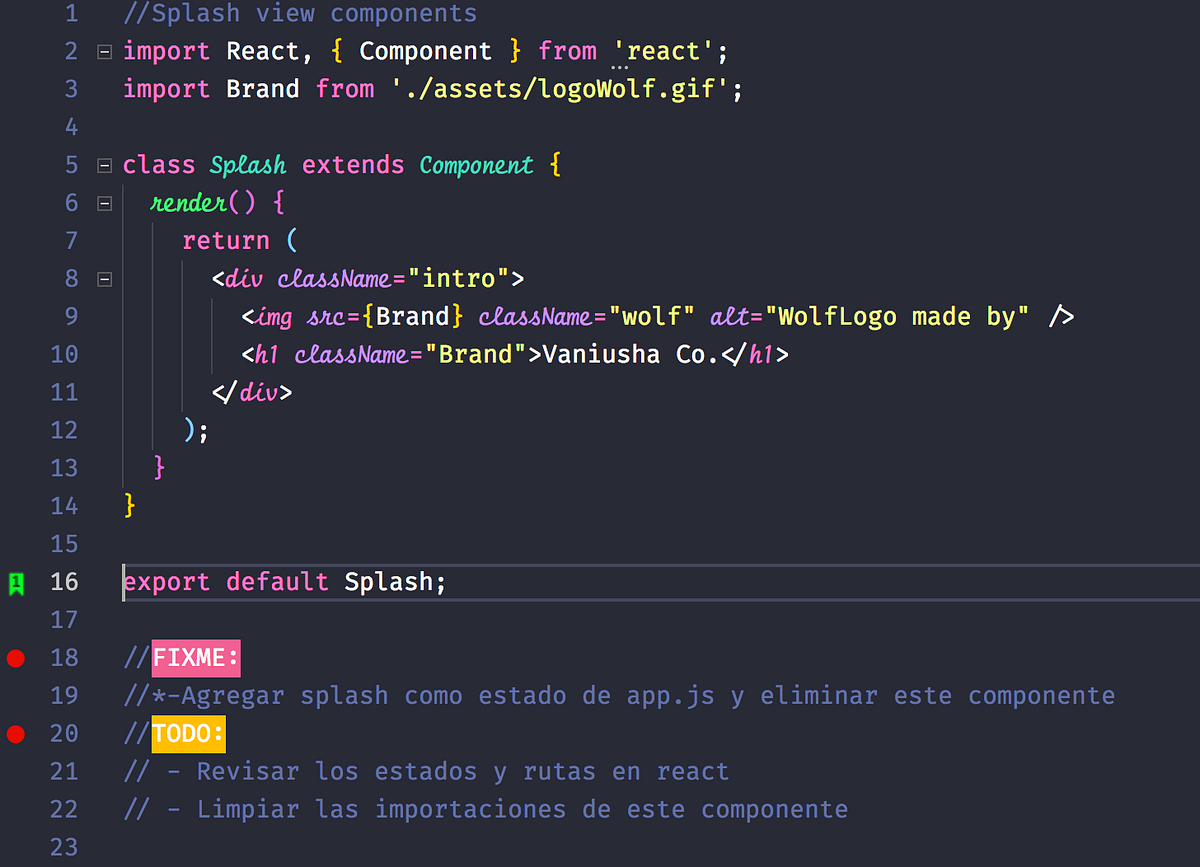Toggle a breakpoint on line 9 gutter
Viewport: 1200px width, 867px height.
click(16, 316)
